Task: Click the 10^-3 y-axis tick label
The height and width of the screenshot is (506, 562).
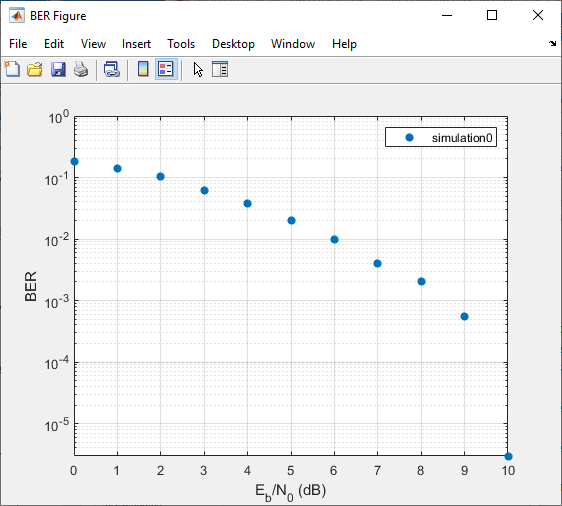Action: tap(57, 302)
